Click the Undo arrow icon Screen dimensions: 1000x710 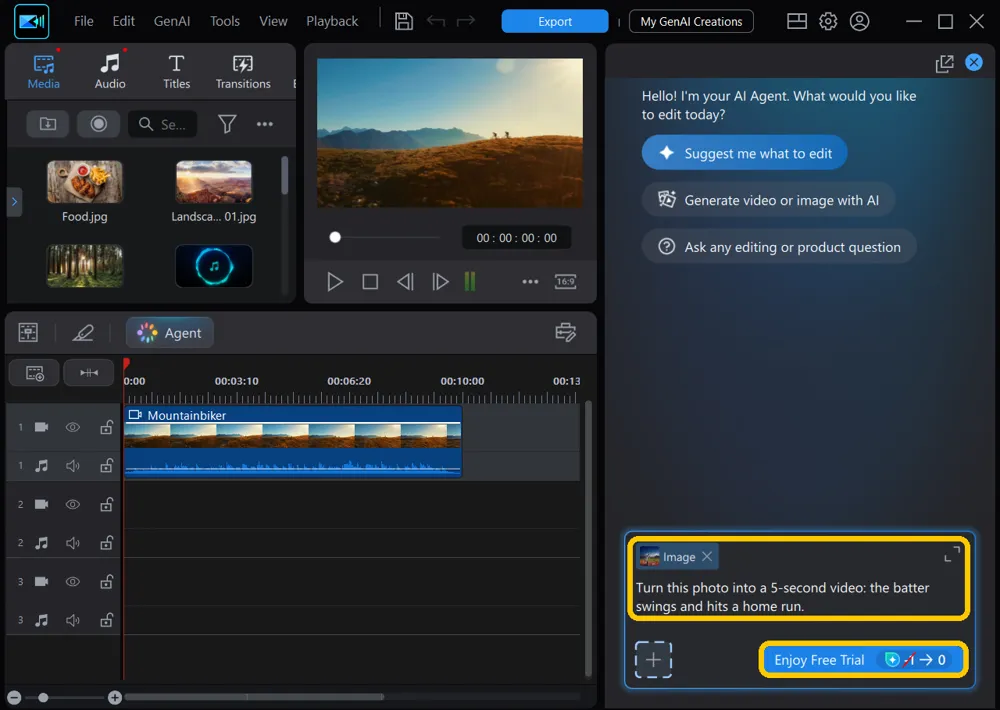pos(436,21)
